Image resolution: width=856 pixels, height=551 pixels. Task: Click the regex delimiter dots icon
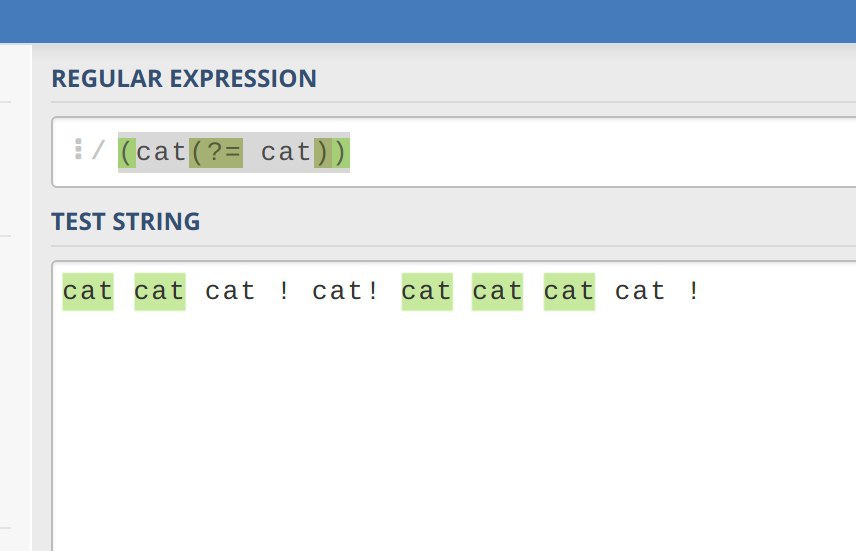click(78, 151)
